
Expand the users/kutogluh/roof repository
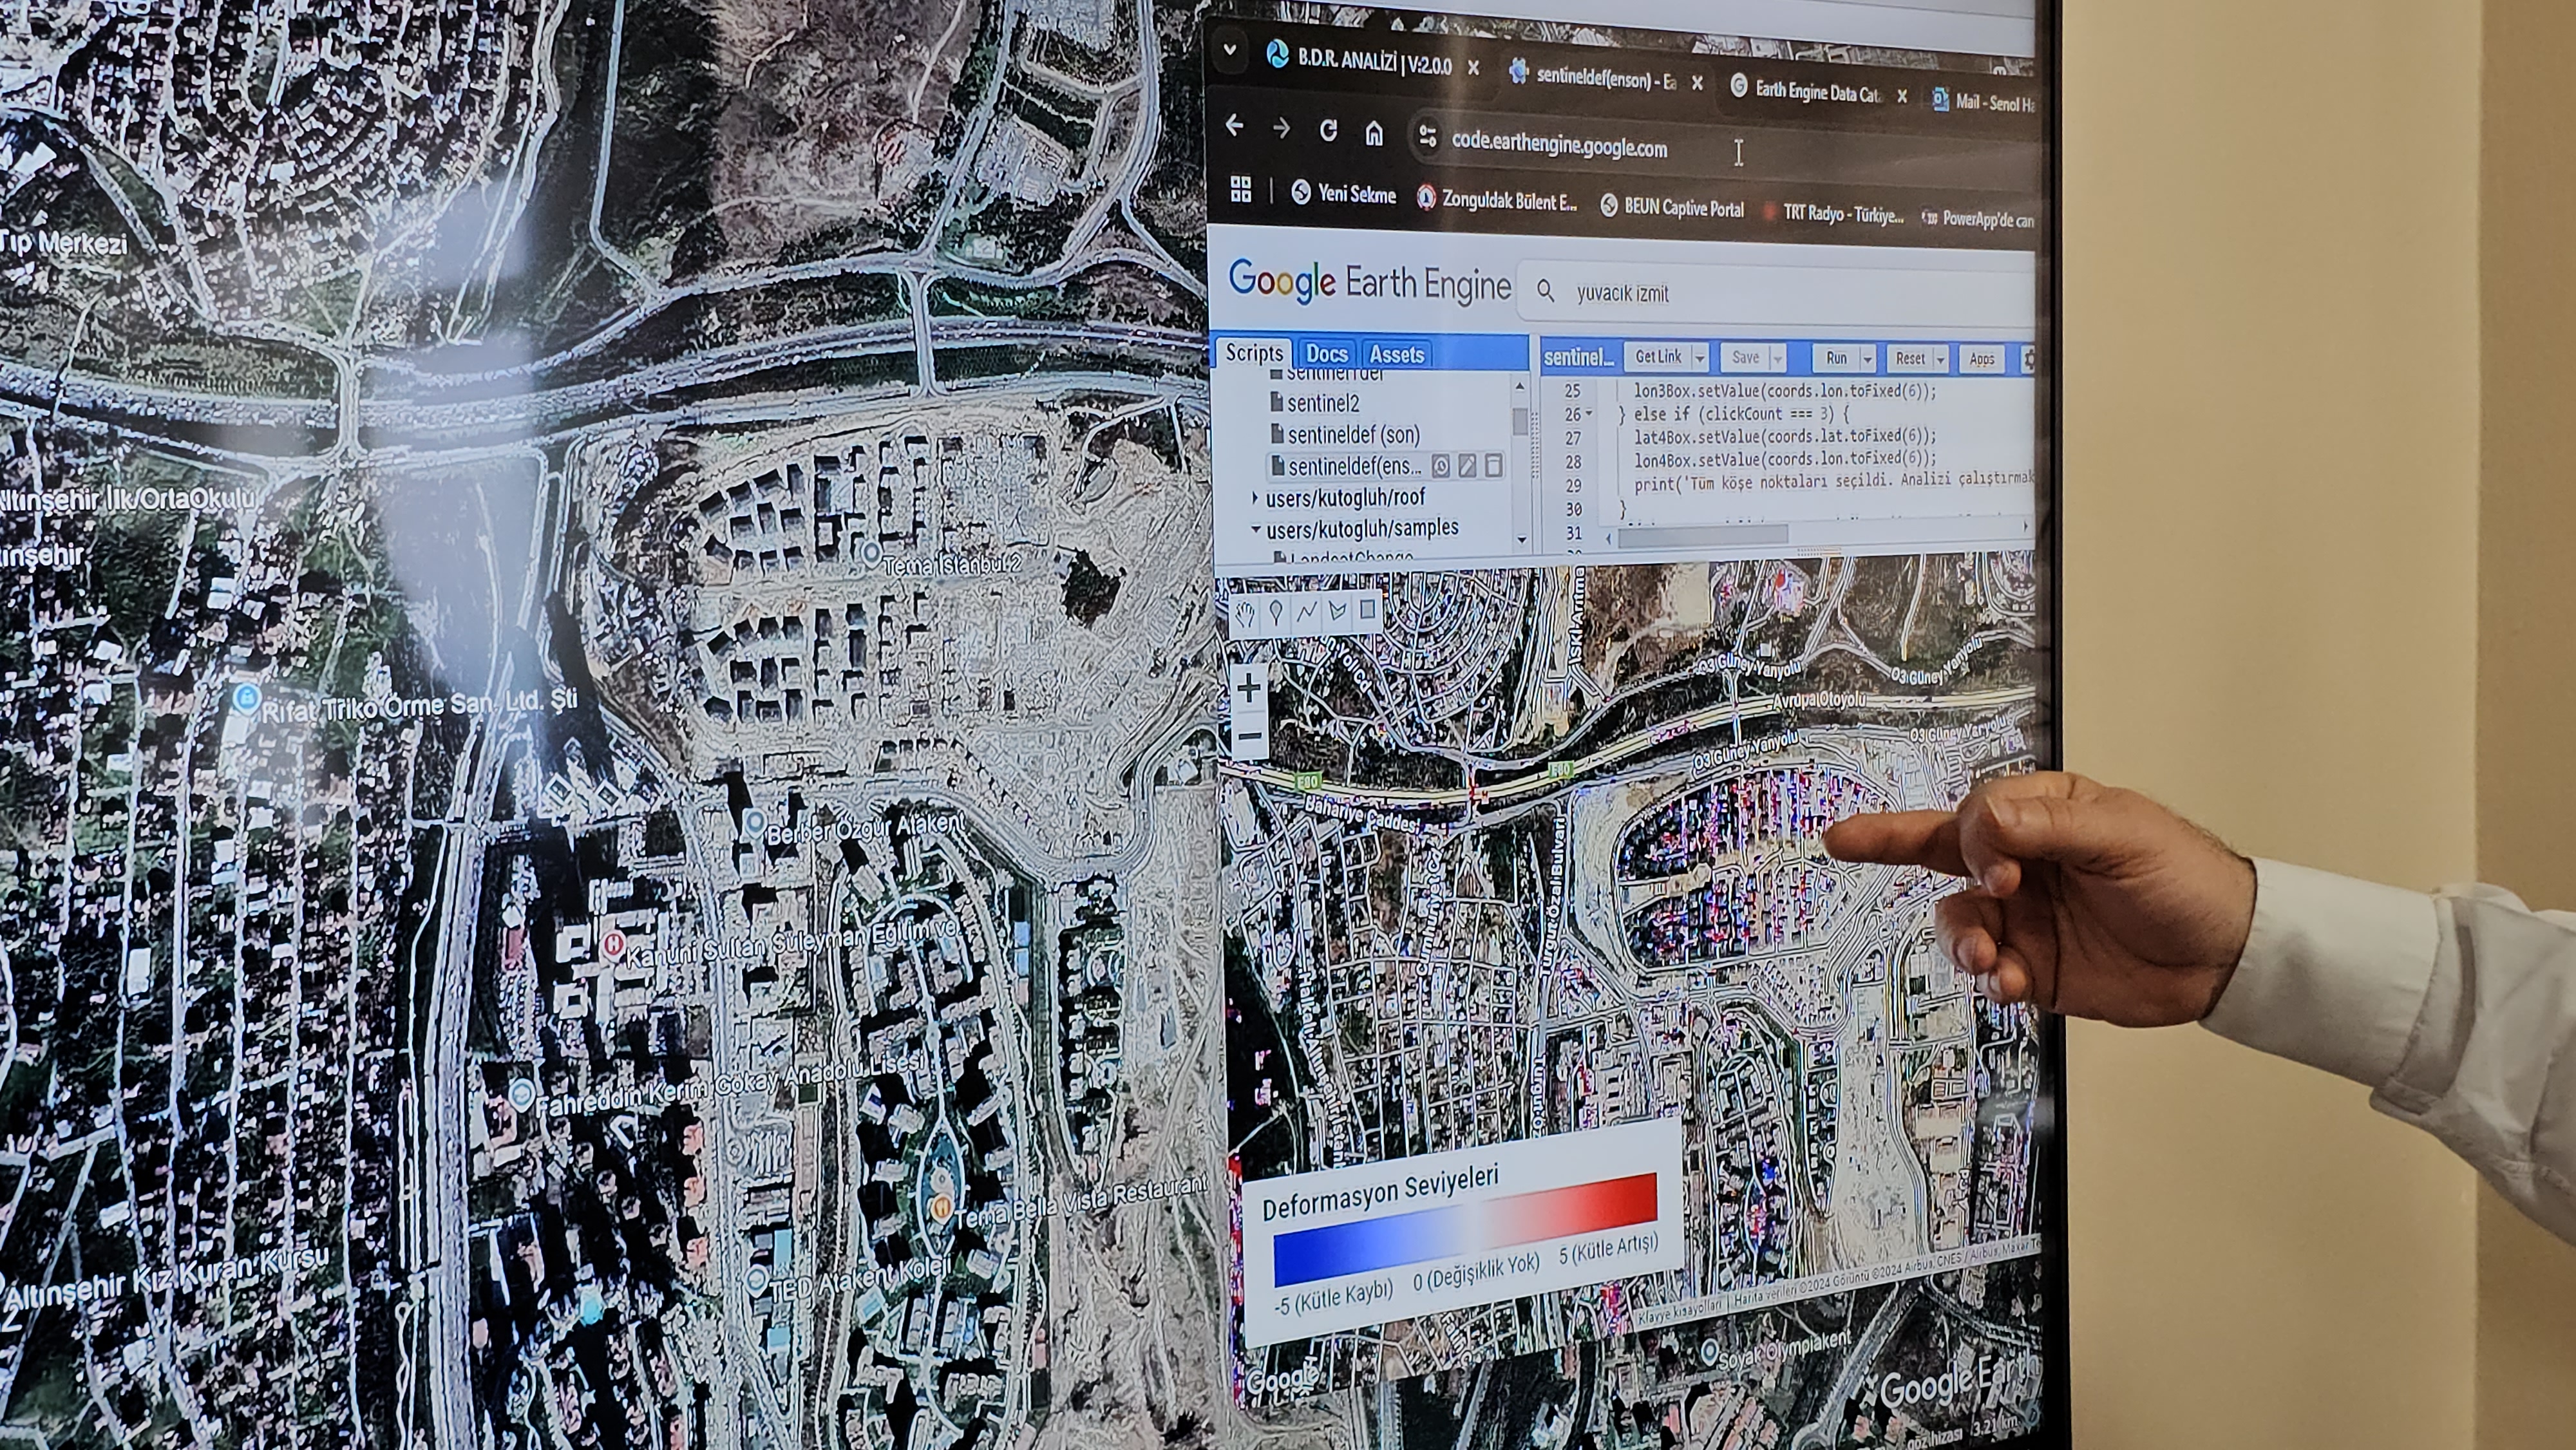point(1255,497)
